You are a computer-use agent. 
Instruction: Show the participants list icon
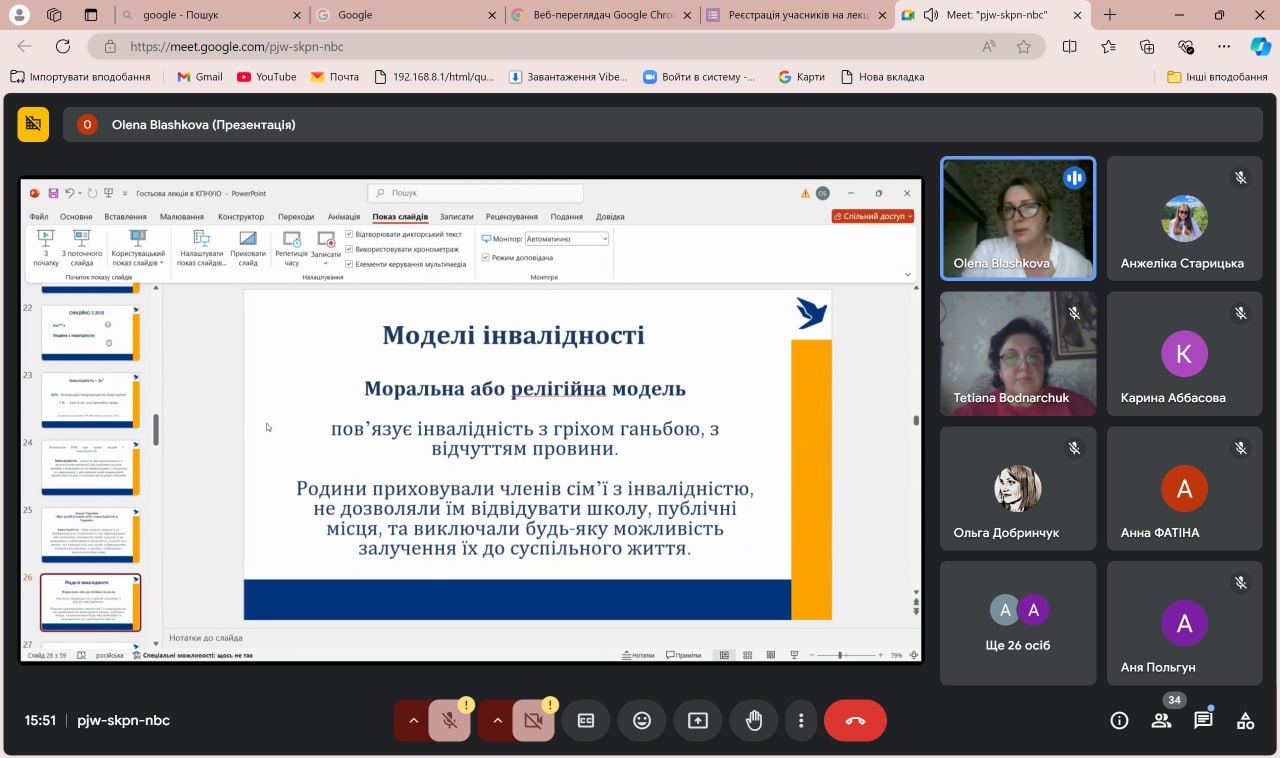(x=1161, y=720)
